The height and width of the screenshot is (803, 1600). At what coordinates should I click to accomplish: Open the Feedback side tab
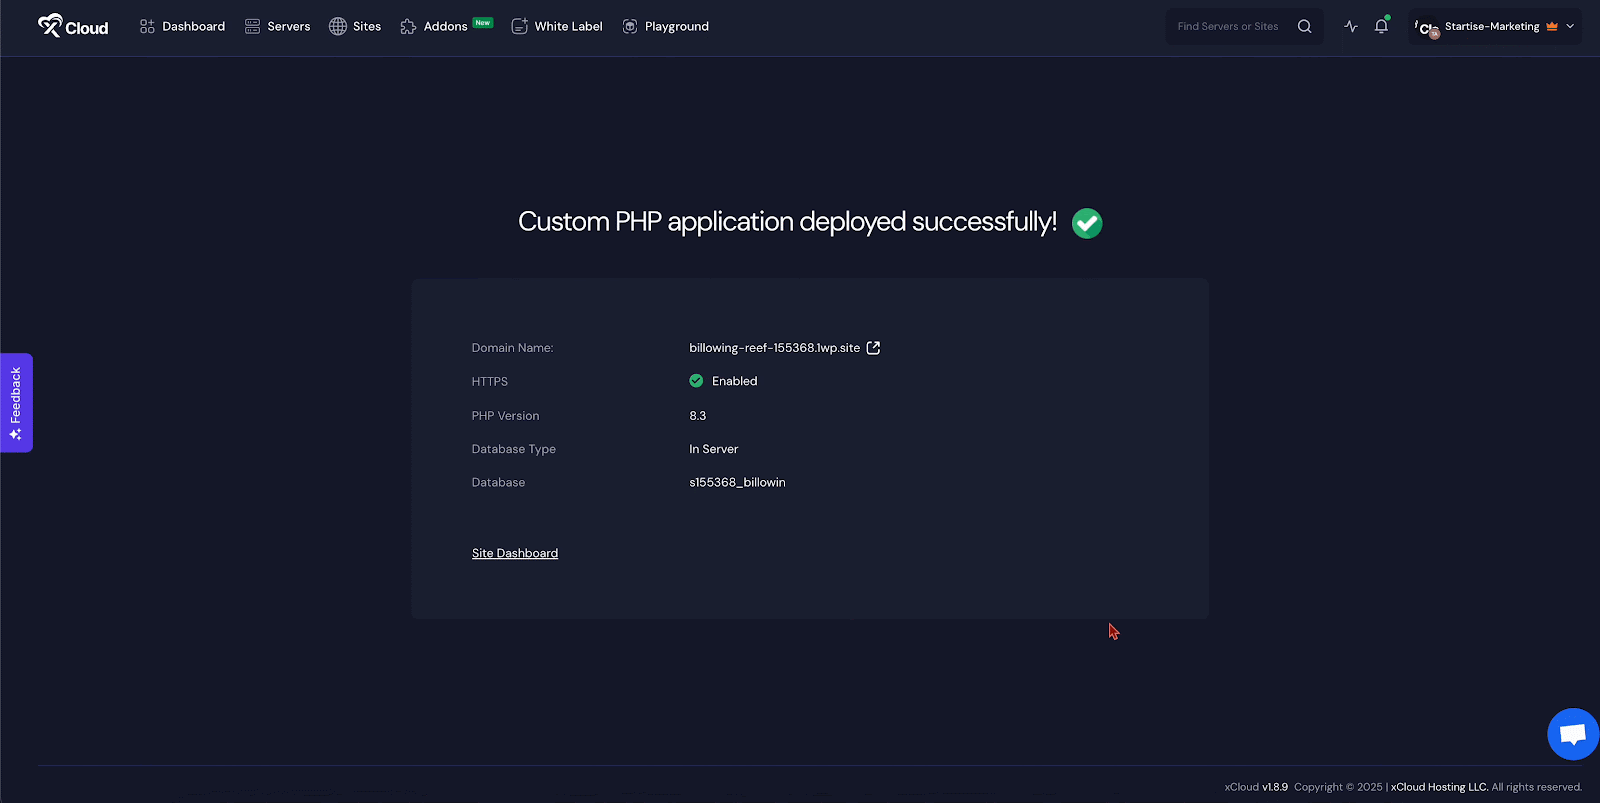click(x=16, y=403)
